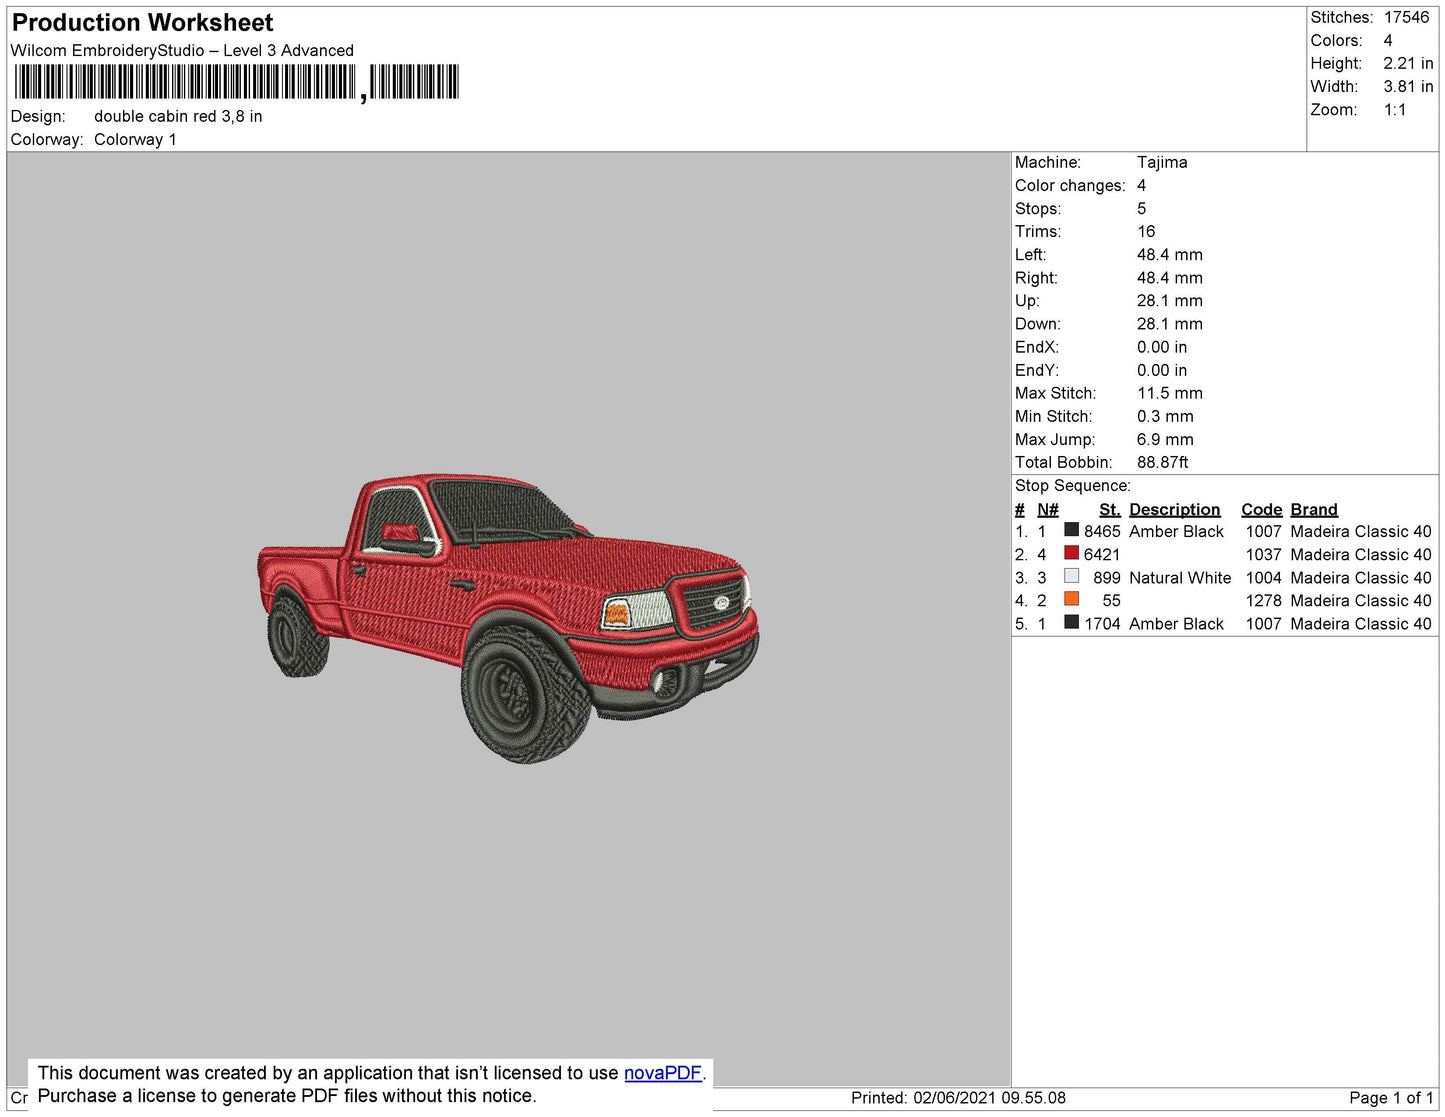Click the Stitches value 17546
The image size is (1445, 1117).
click(1407, 17)
